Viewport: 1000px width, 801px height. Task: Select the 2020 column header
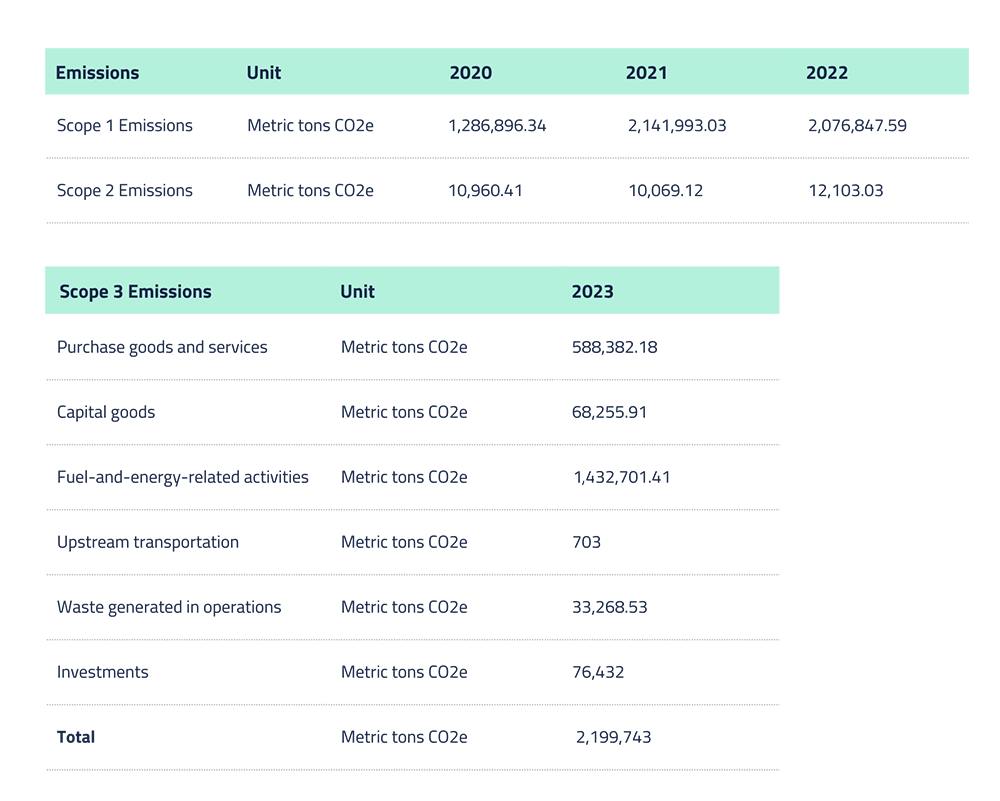click(470, 73)
